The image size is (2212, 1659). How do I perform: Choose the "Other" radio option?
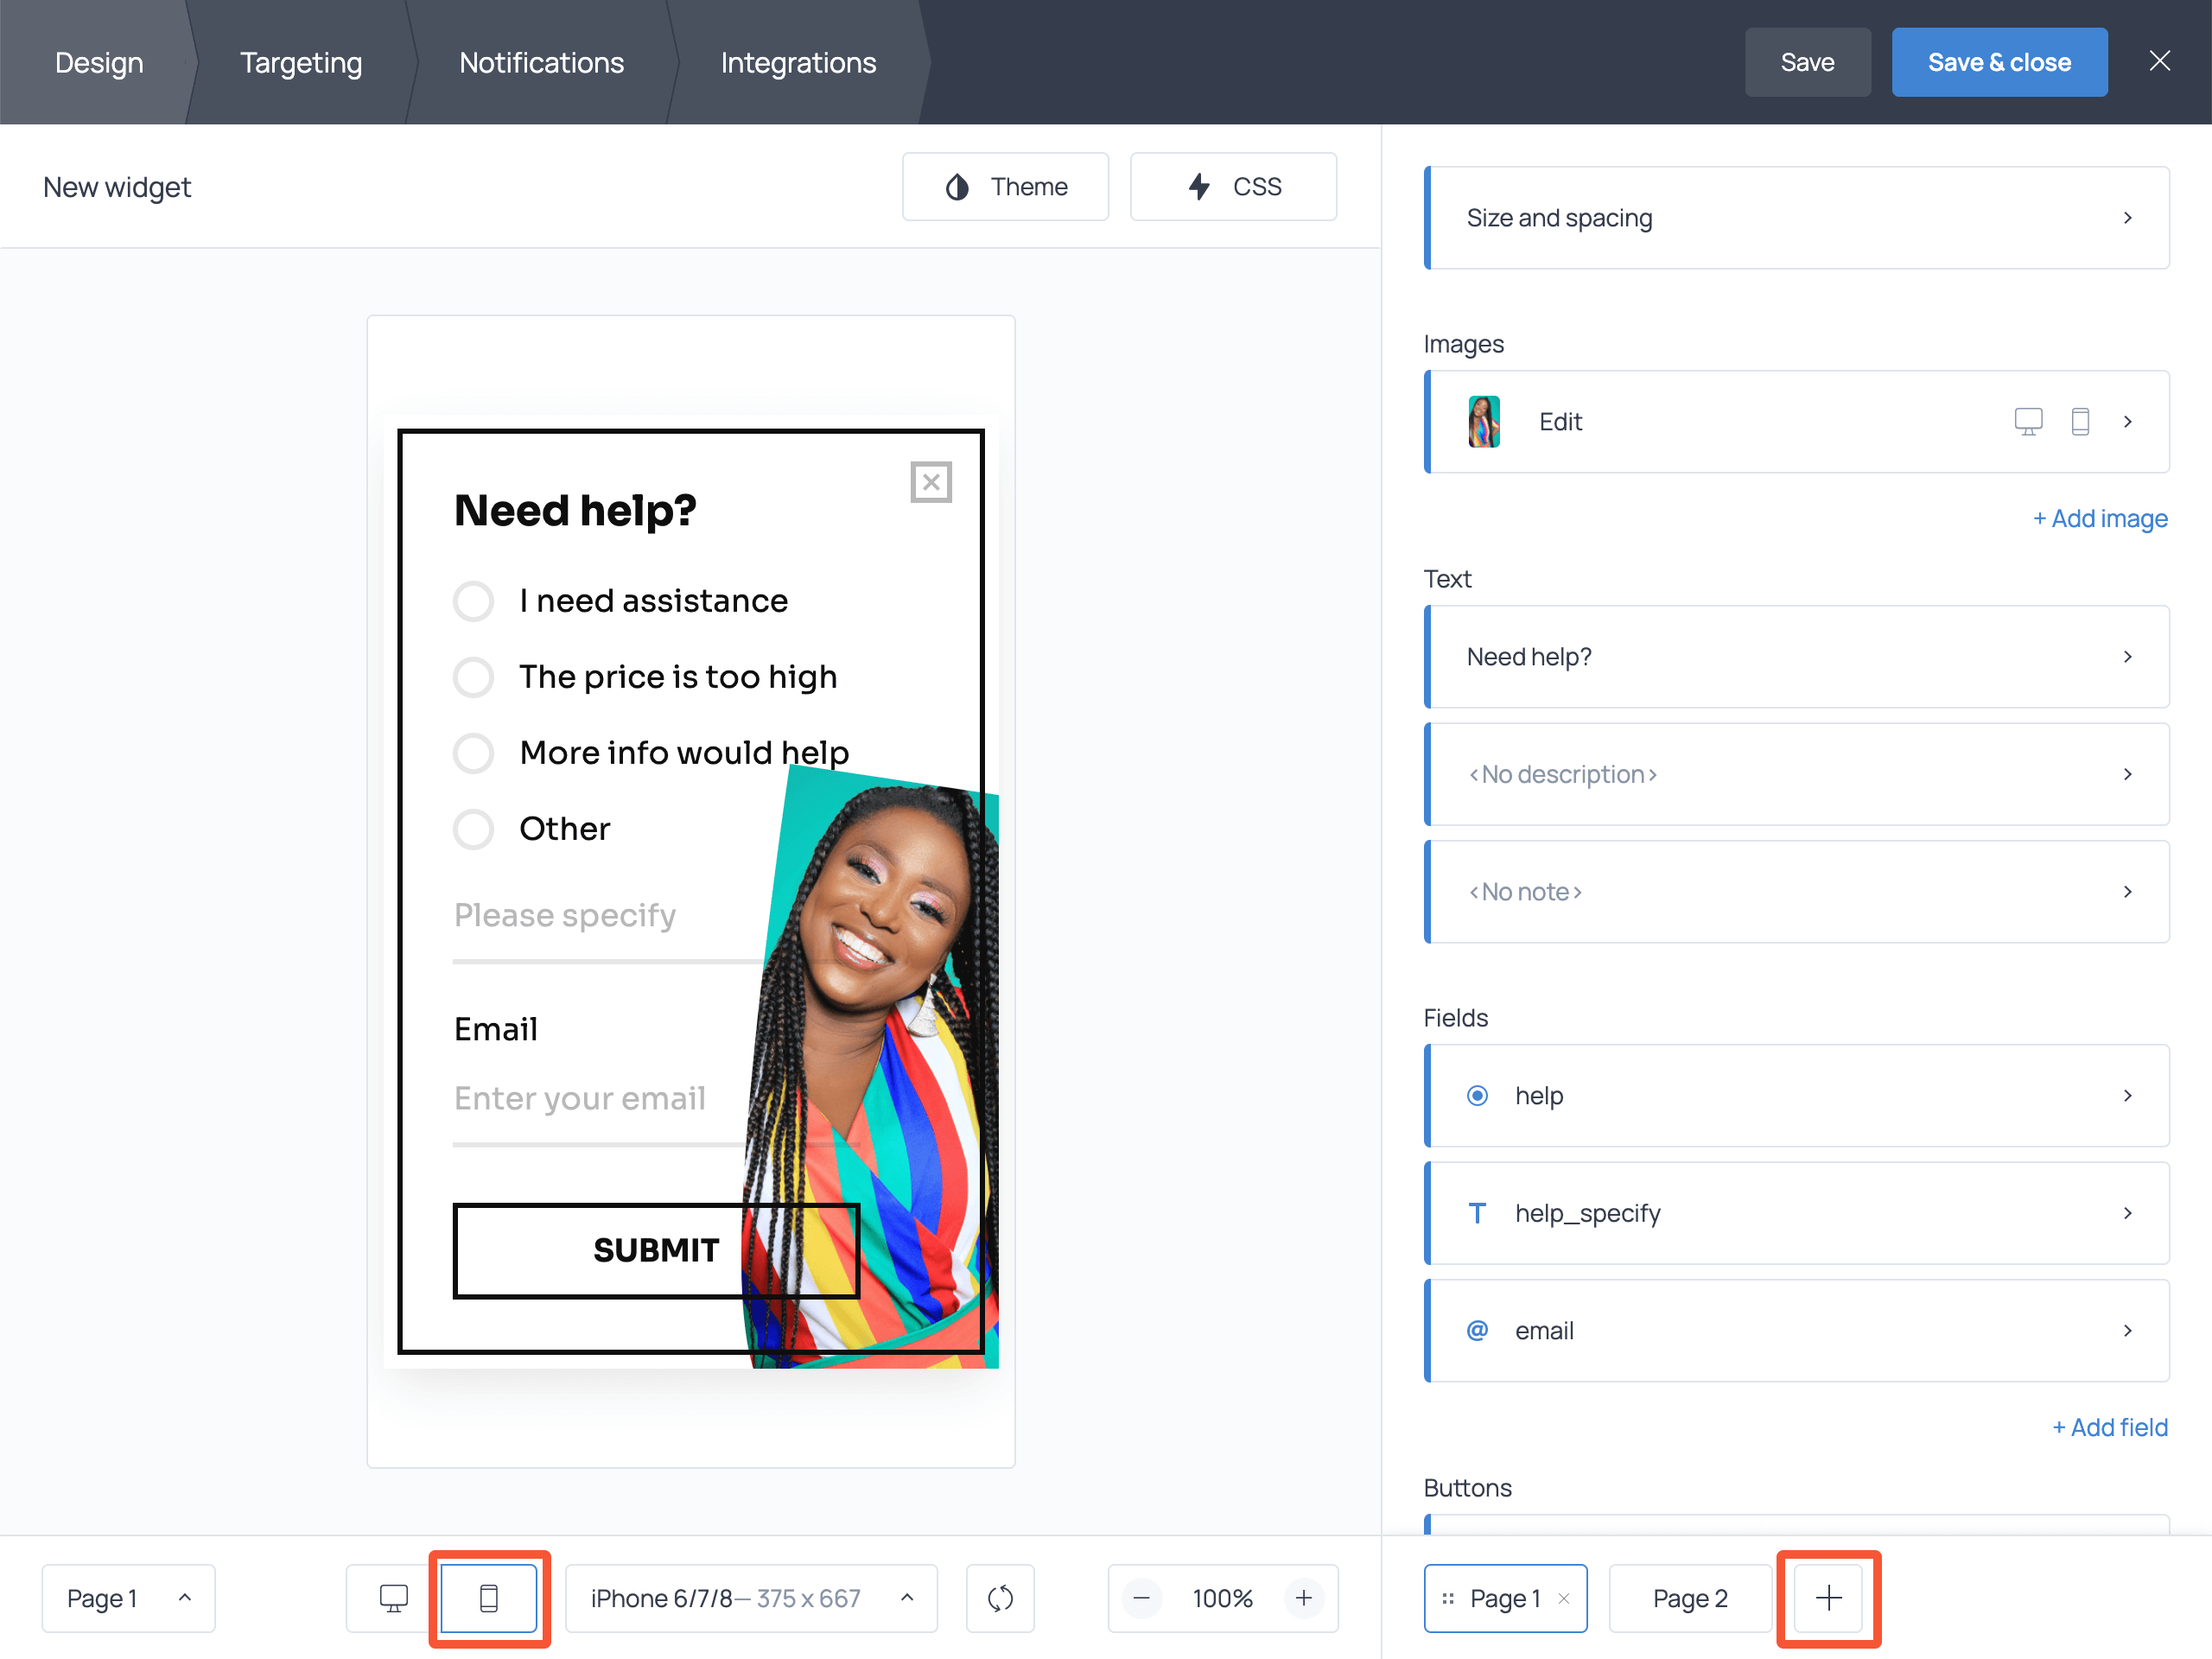click(473, 828)
